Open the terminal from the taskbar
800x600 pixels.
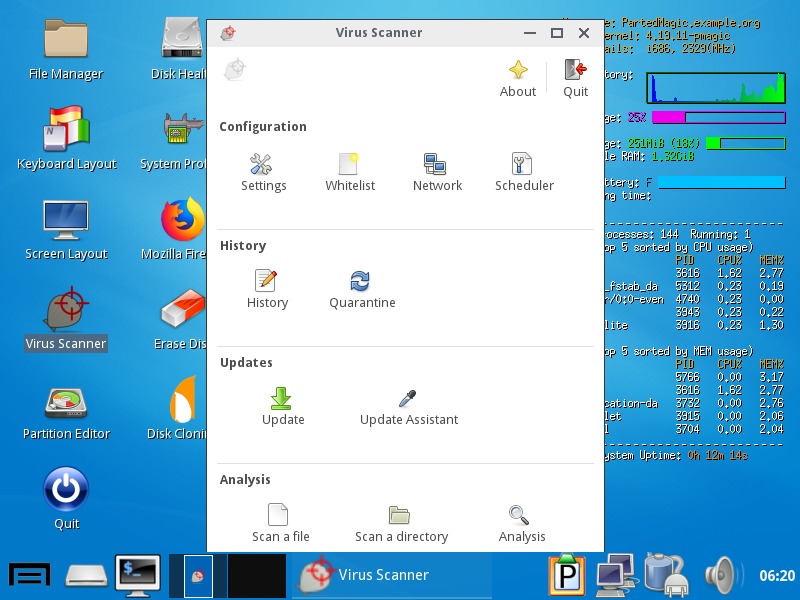pyautogui.click(x=137, y=574)
